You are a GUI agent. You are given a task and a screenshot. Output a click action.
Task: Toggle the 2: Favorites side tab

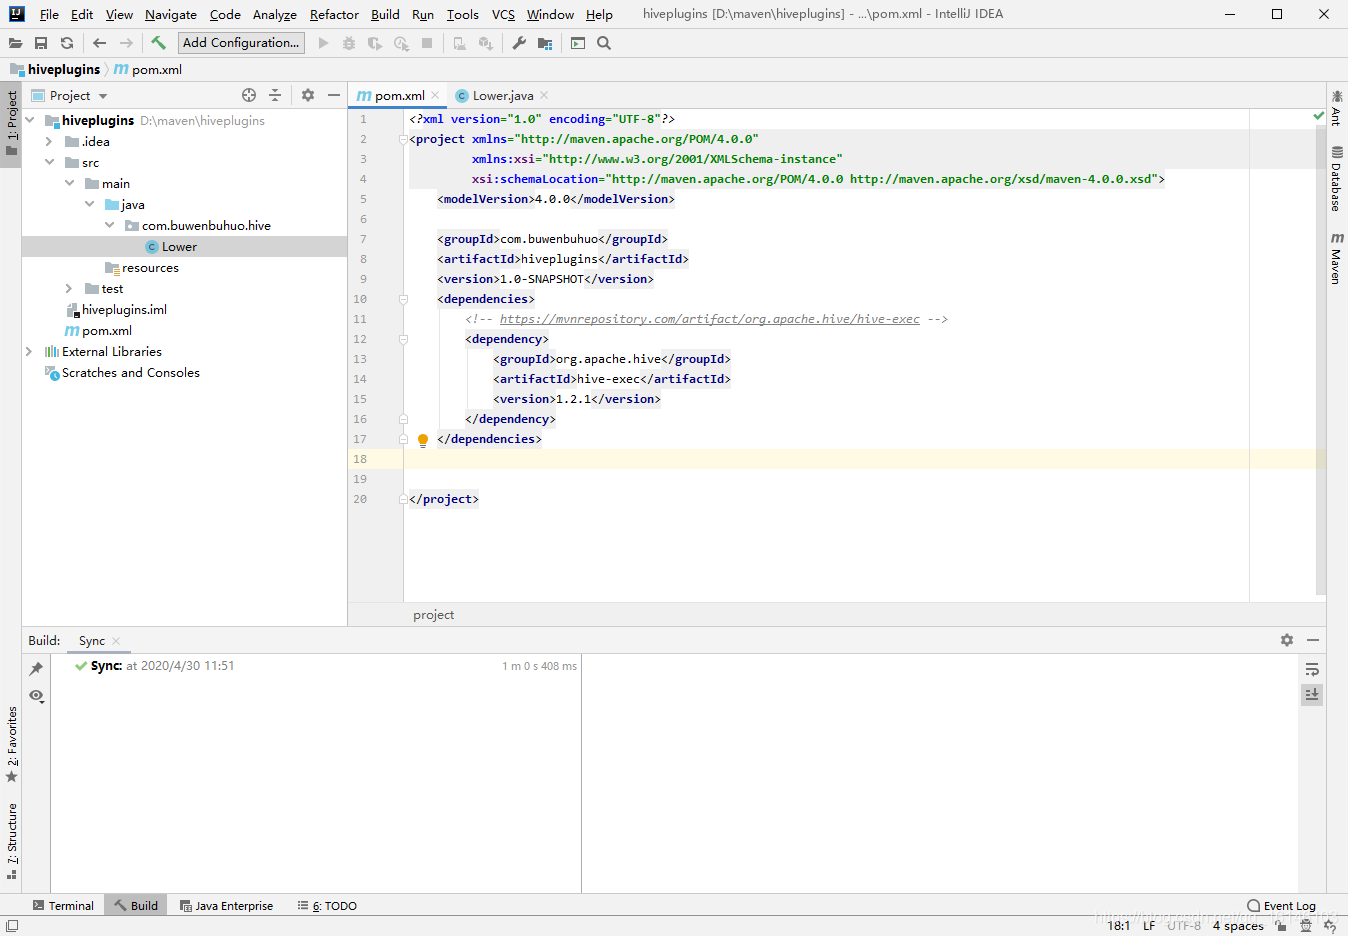click(11, 745)
